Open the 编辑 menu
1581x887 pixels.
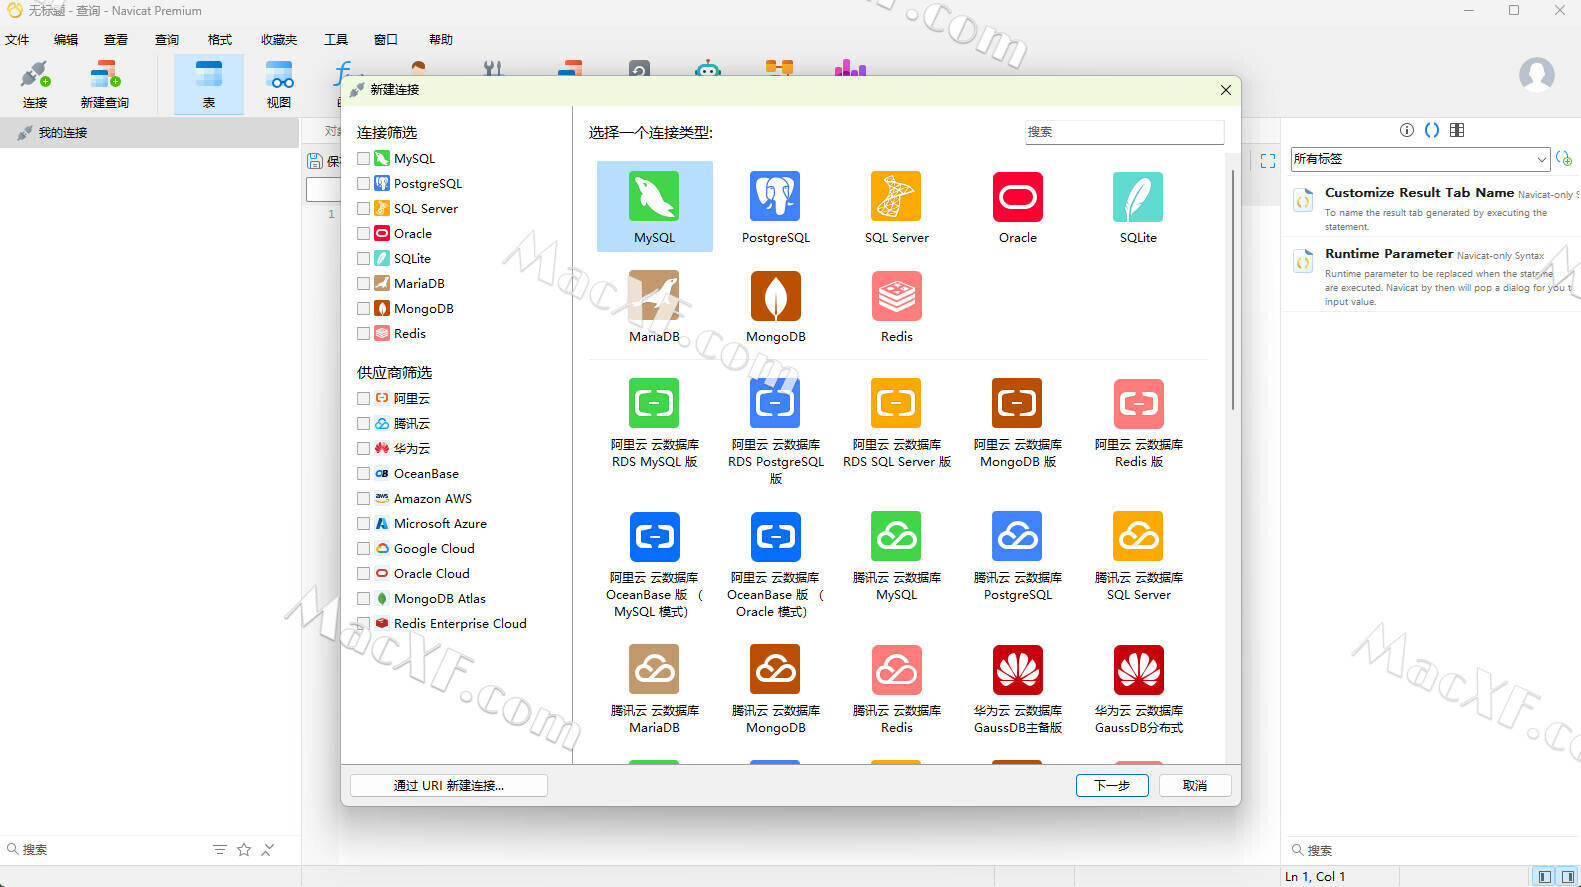(66, 40)
